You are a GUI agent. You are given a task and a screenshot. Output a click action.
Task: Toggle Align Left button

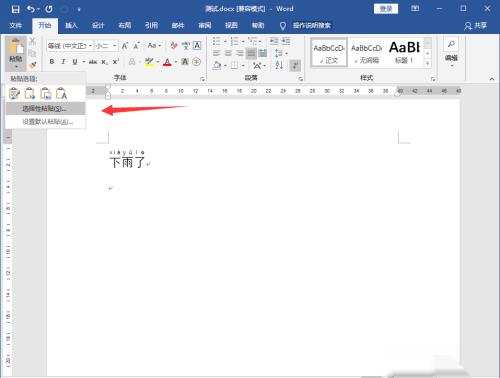click(x=217, y=53)
